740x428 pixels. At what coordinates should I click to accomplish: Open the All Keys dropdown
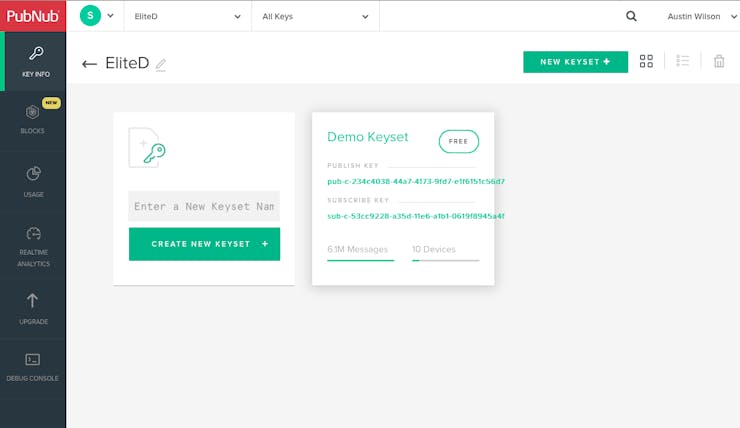point(315,16)
